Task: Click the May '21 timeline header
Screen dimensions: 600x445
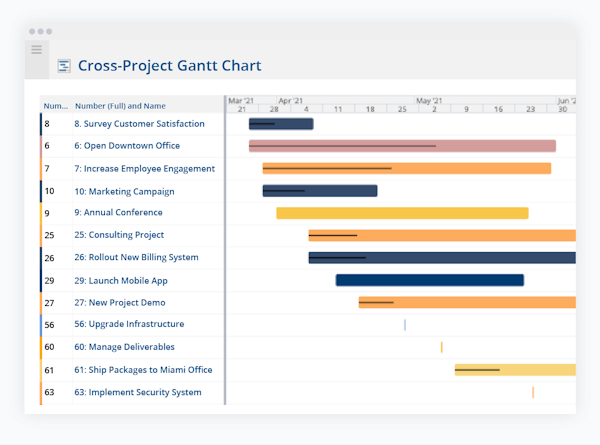Action: coord(429,101)
